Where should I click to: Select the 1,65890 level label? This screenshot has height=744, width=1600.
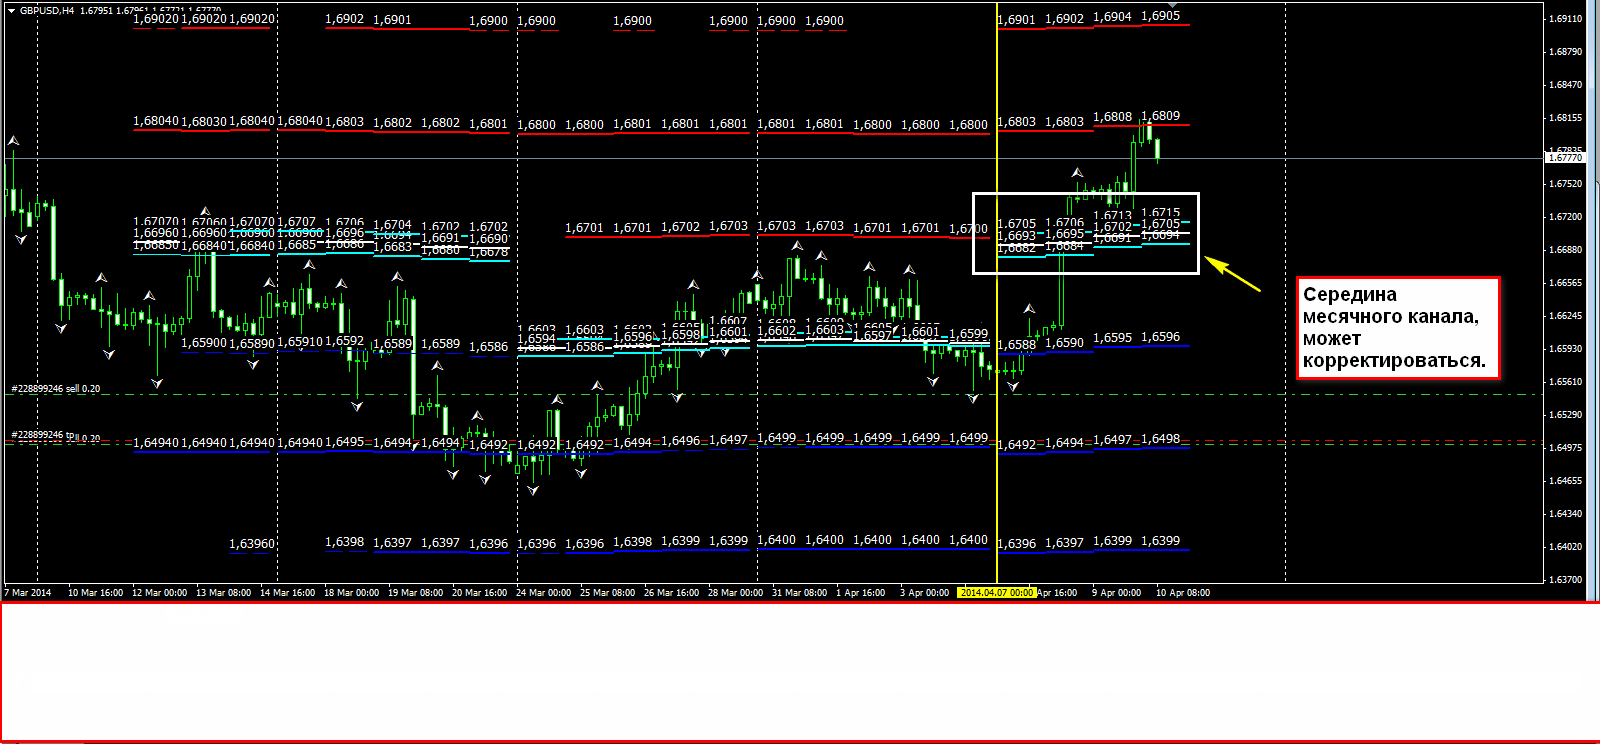(x=252, y=344)
